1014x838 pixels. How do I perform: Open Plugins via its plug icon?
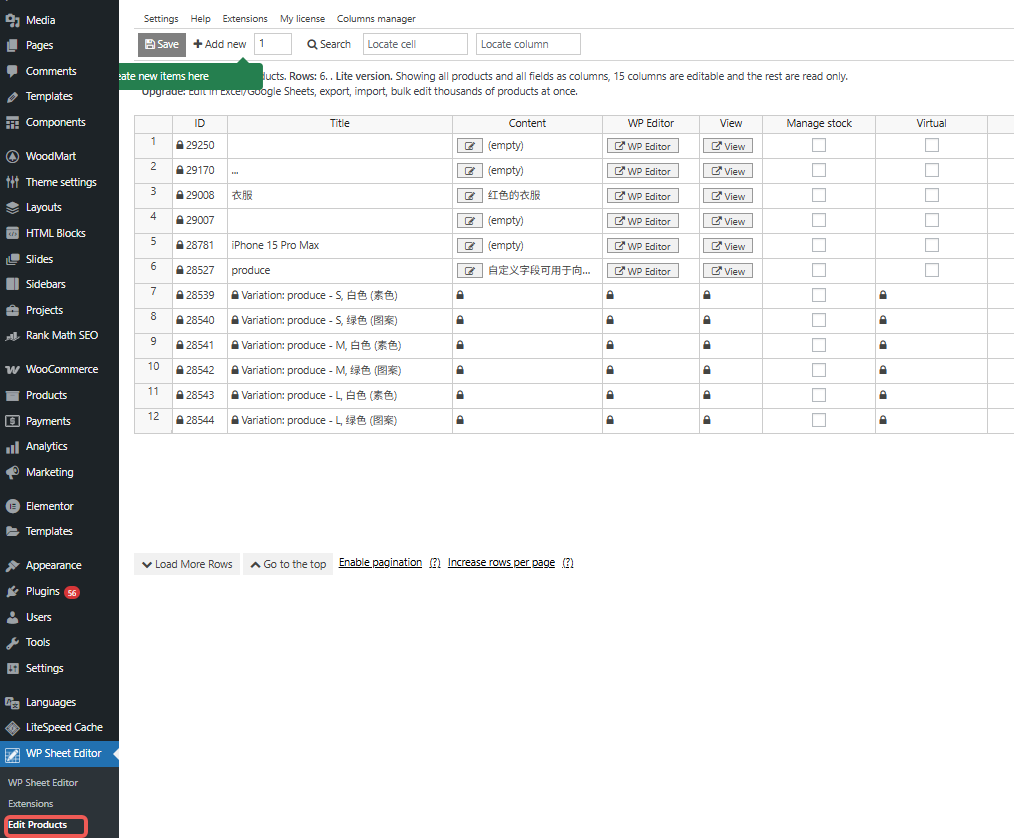[13, 591]
